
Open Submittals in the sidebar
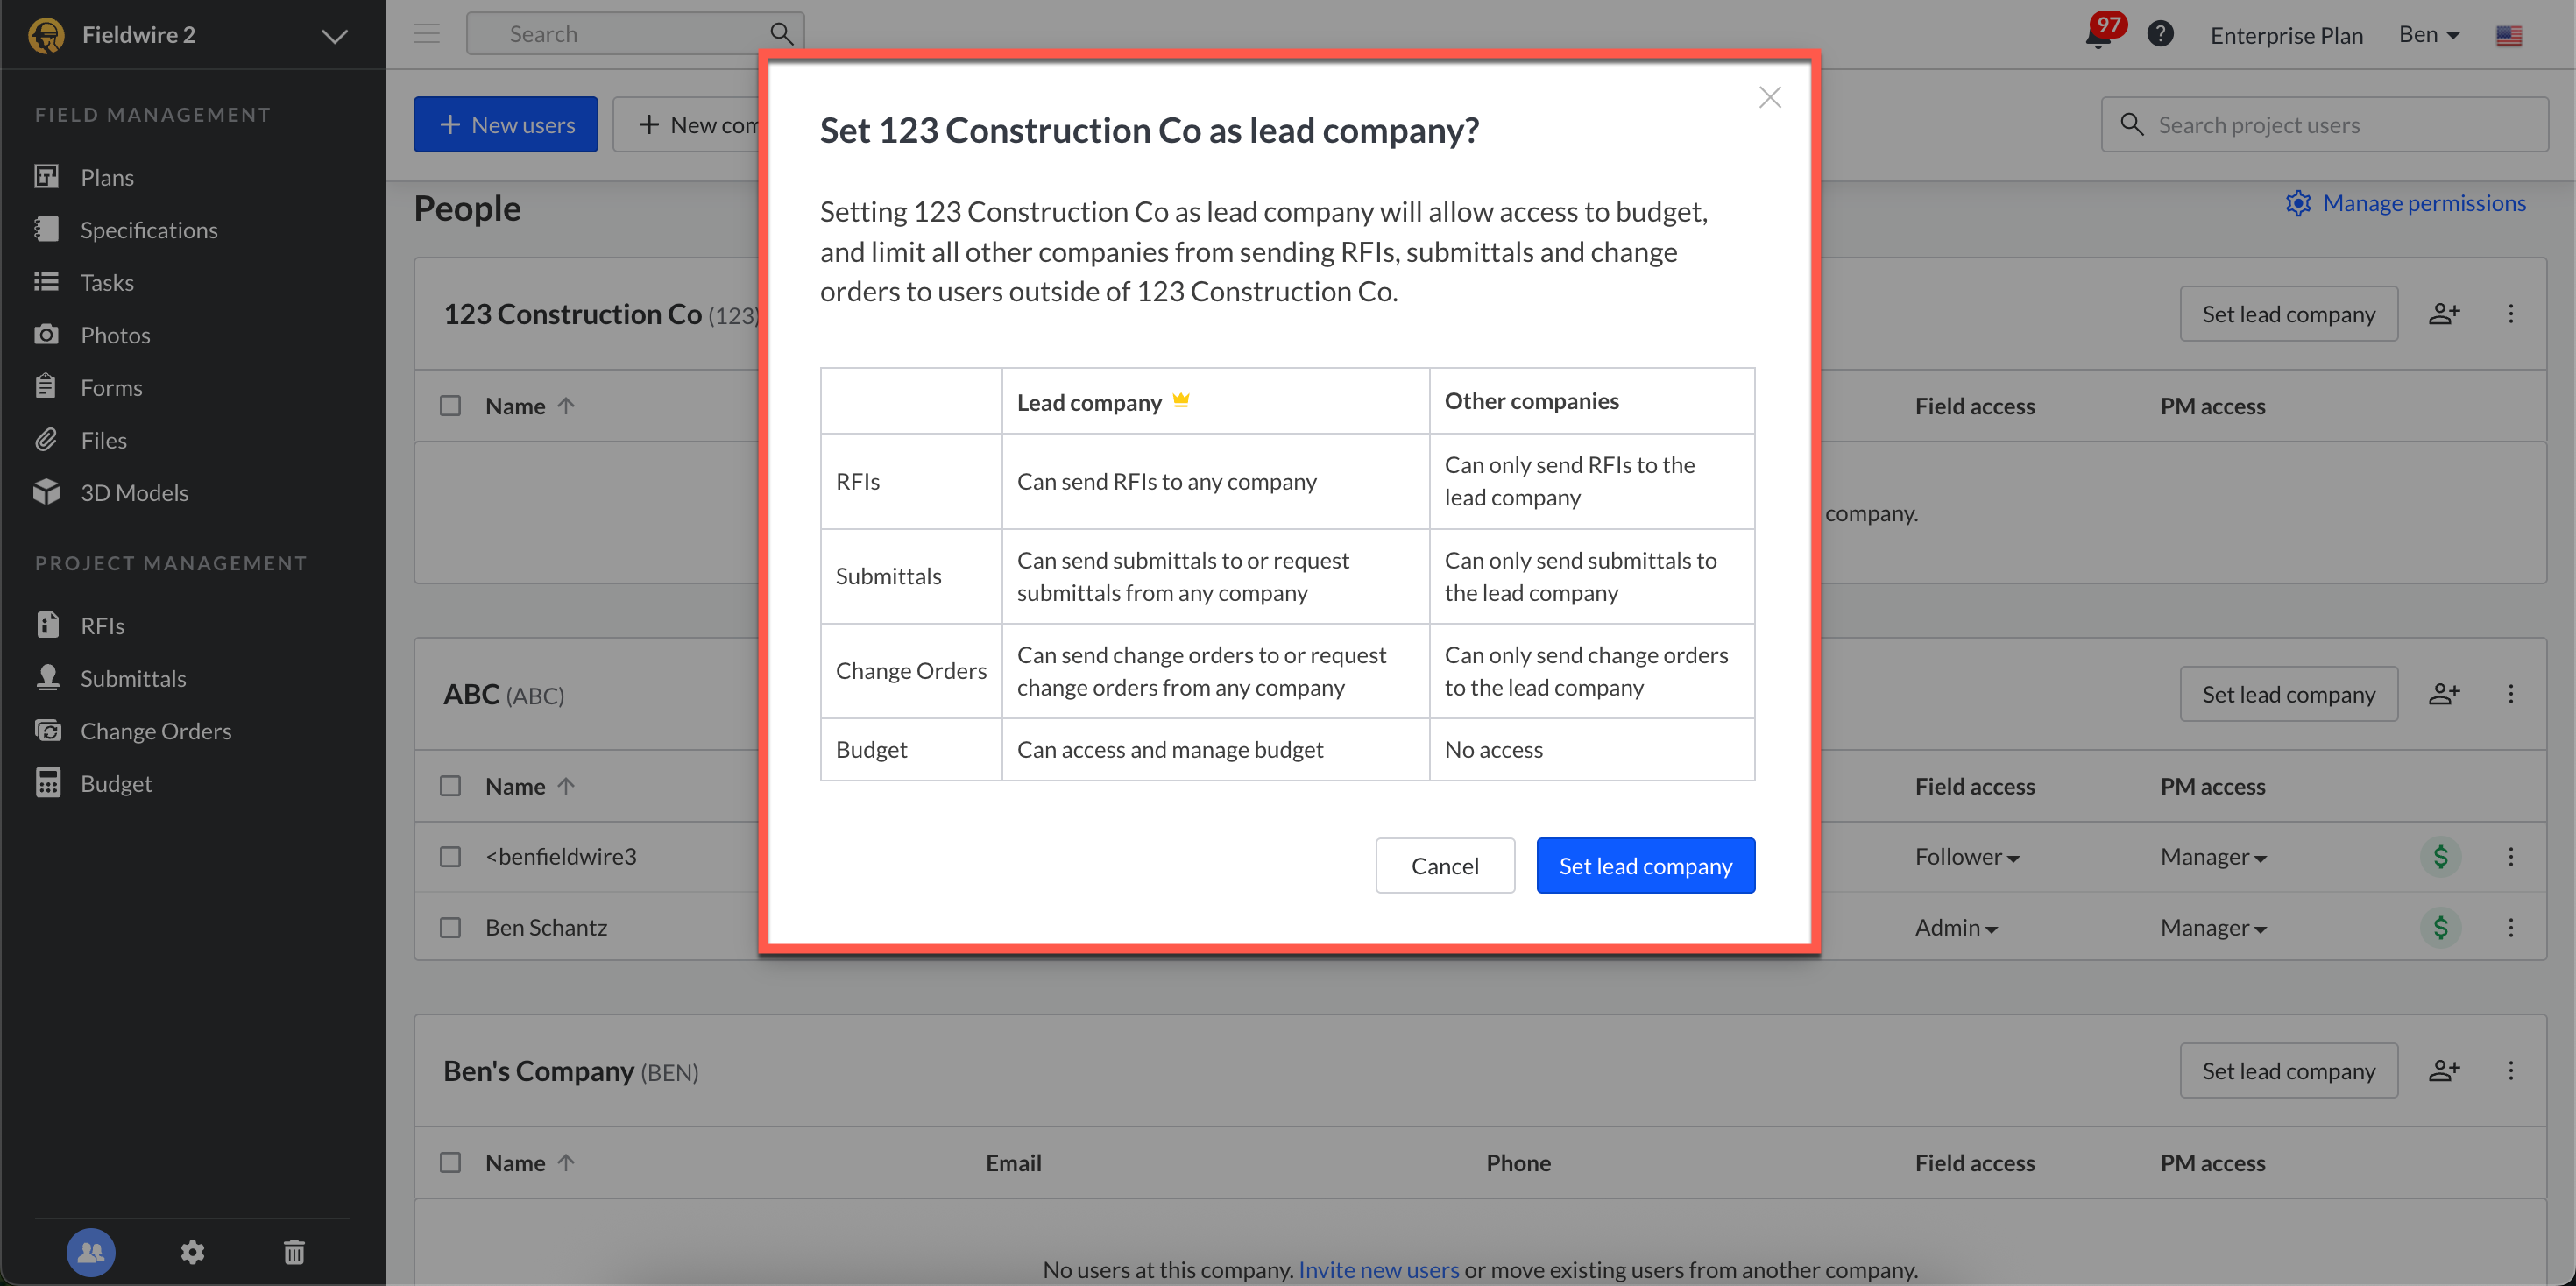(133, 678)
